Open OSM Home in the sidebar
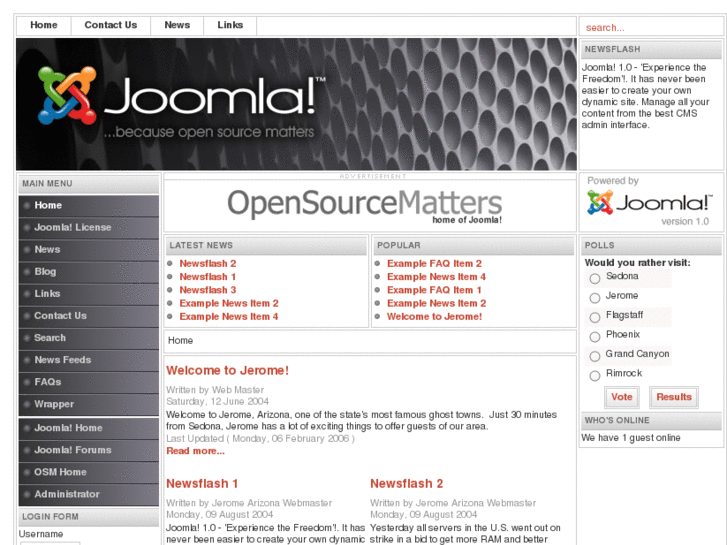The height and width of the screenshot is (545, 727). point(89,472)
